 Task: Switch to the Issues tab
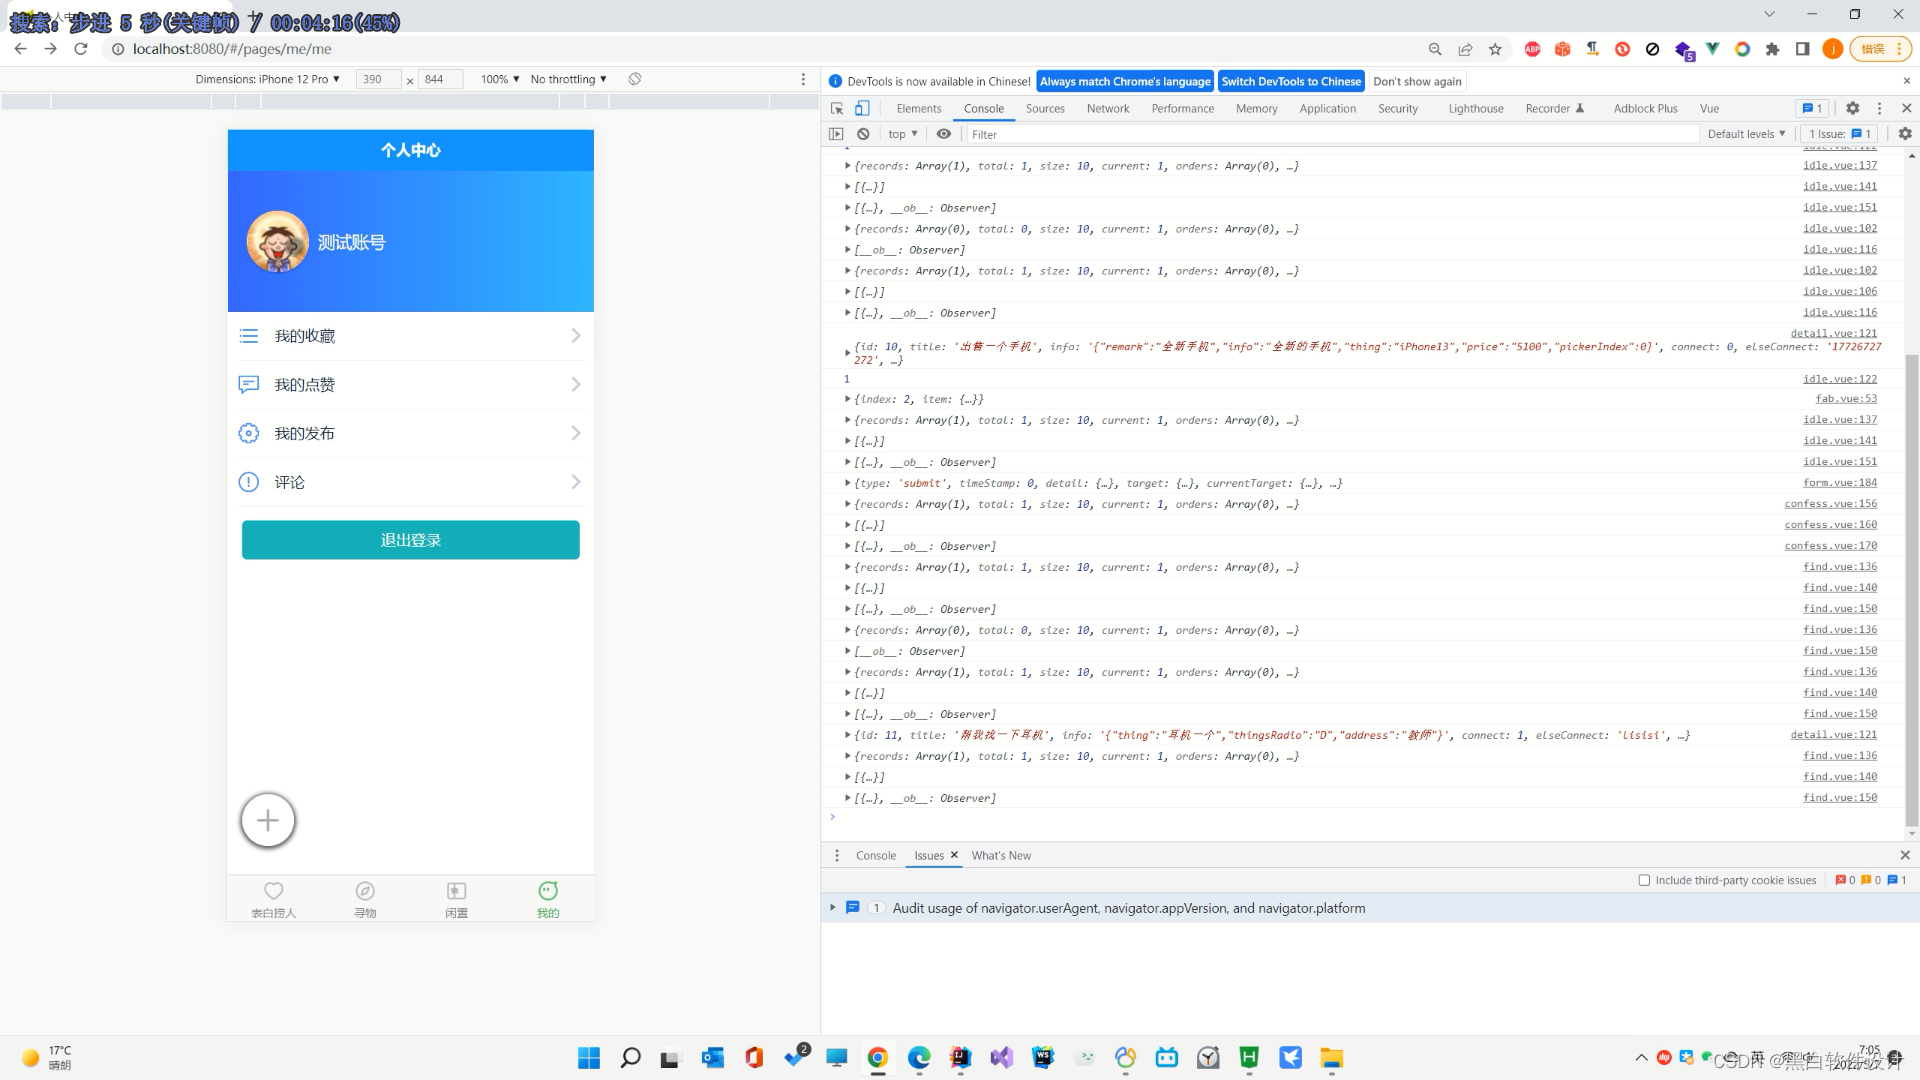pos(928,855)
